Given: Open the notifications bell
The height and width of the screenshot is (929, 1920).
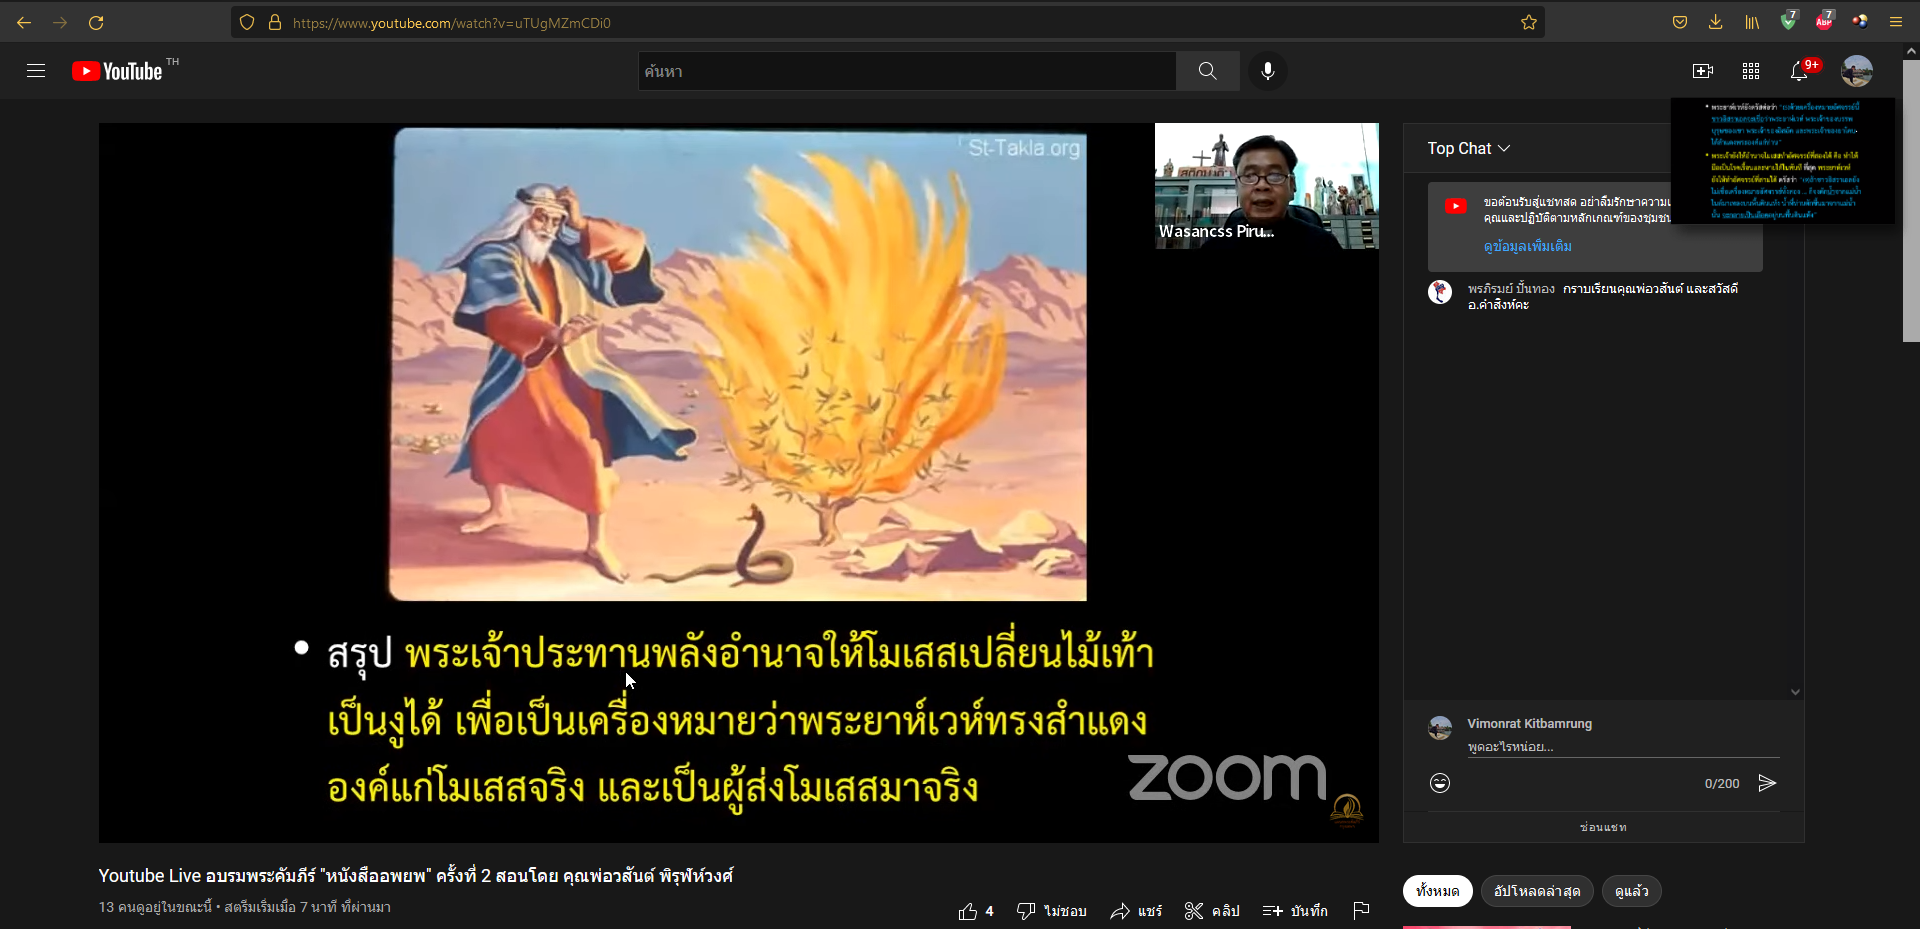Looking at the screenshot, I should 1799,71.
